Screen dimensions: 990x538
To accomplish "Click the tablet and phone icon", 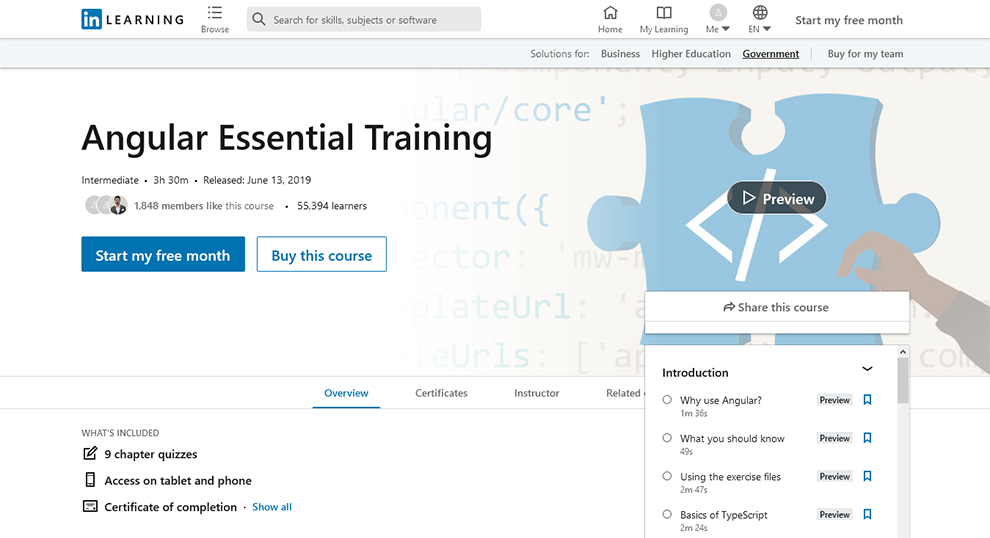I will tap(90, 480).
